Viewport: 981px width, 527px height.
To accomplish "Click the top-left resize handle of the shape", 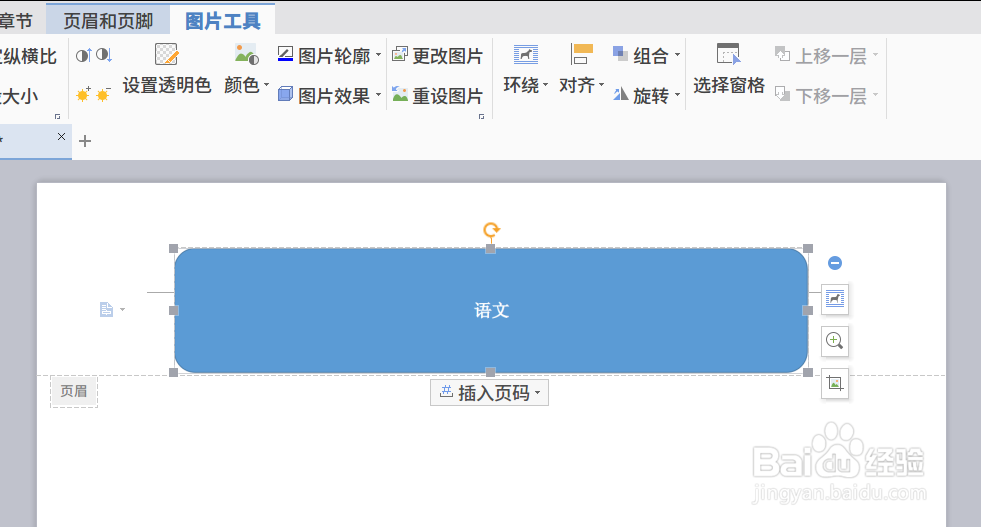I will 174,248.
